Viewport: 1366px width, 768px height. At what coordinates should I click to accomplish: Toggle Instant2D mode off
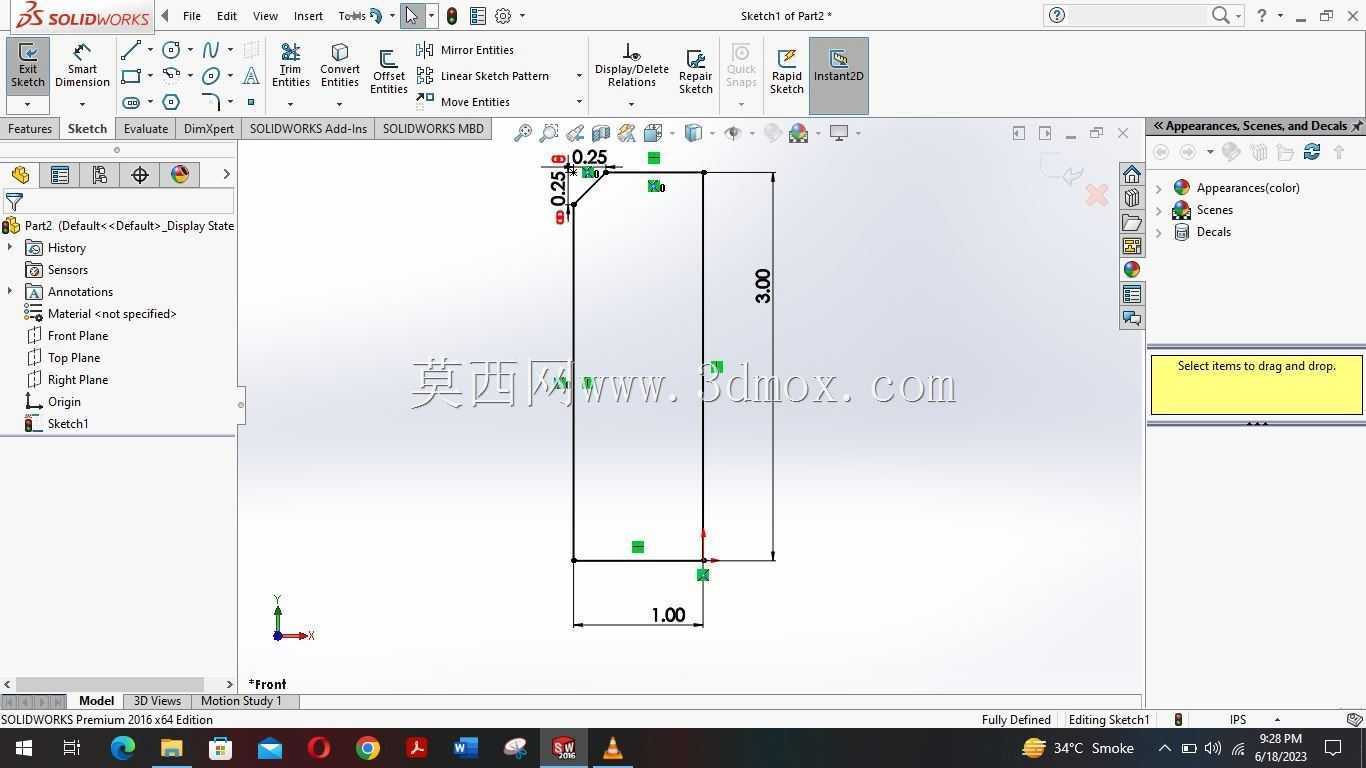838,75
